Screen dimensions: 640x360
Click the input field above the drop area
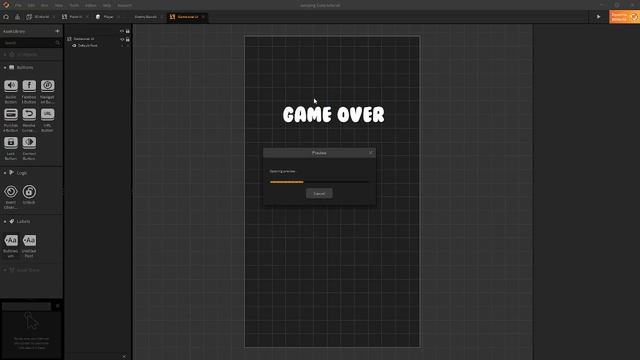click(27, 306)
